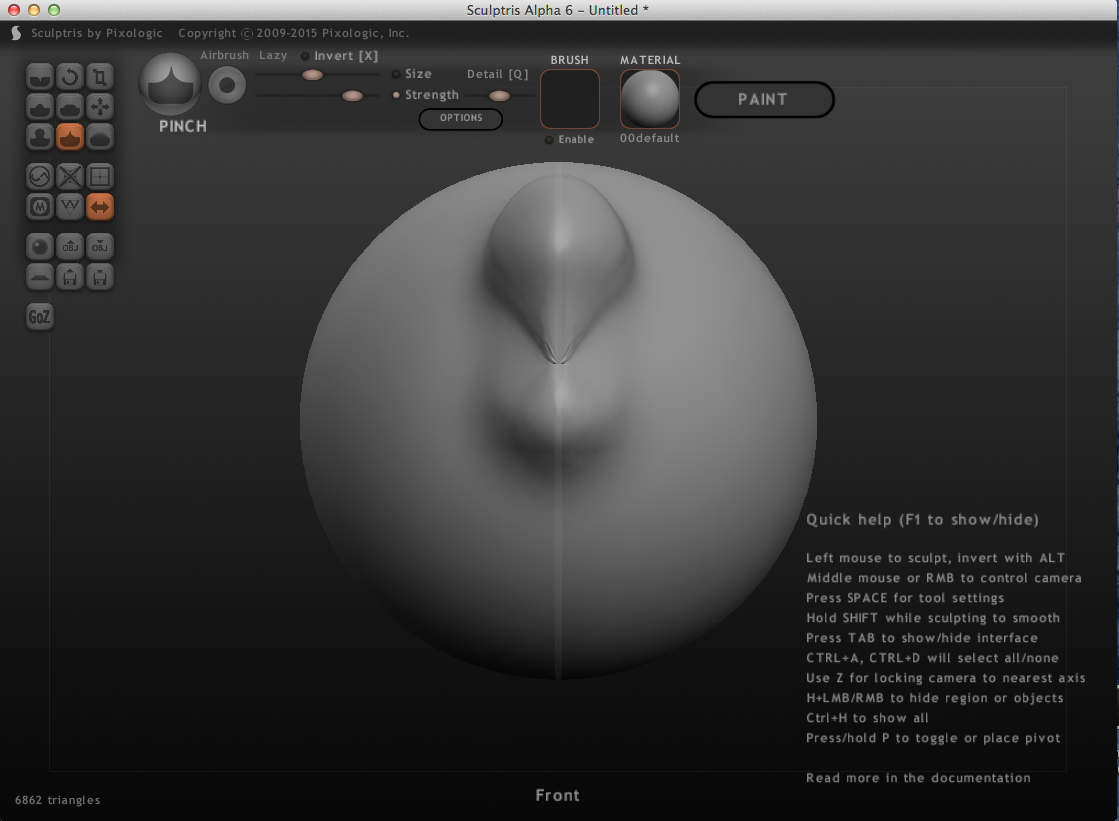Click the BRUSH panel heading
The height and width of the screenshot is (821, 1119).
[569, 60]
